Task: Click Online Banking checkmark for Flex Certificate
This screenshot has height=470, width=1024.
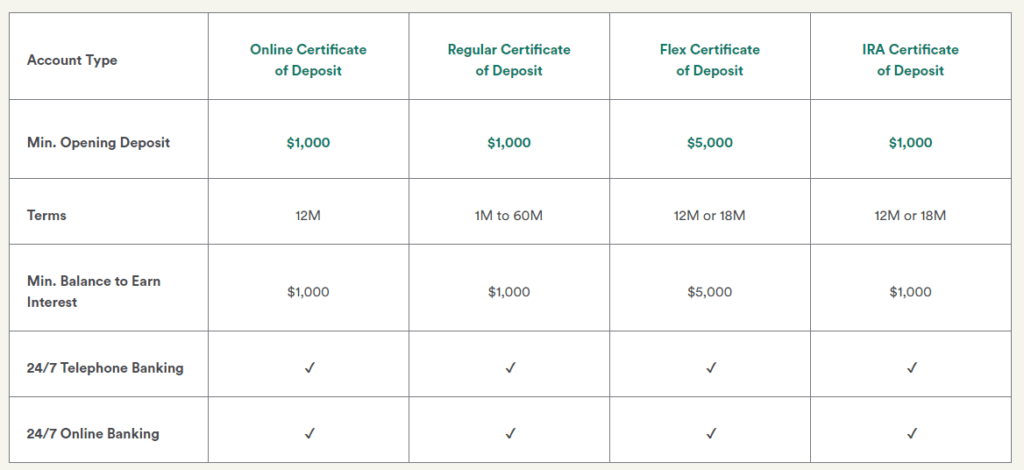Action: 711,433
